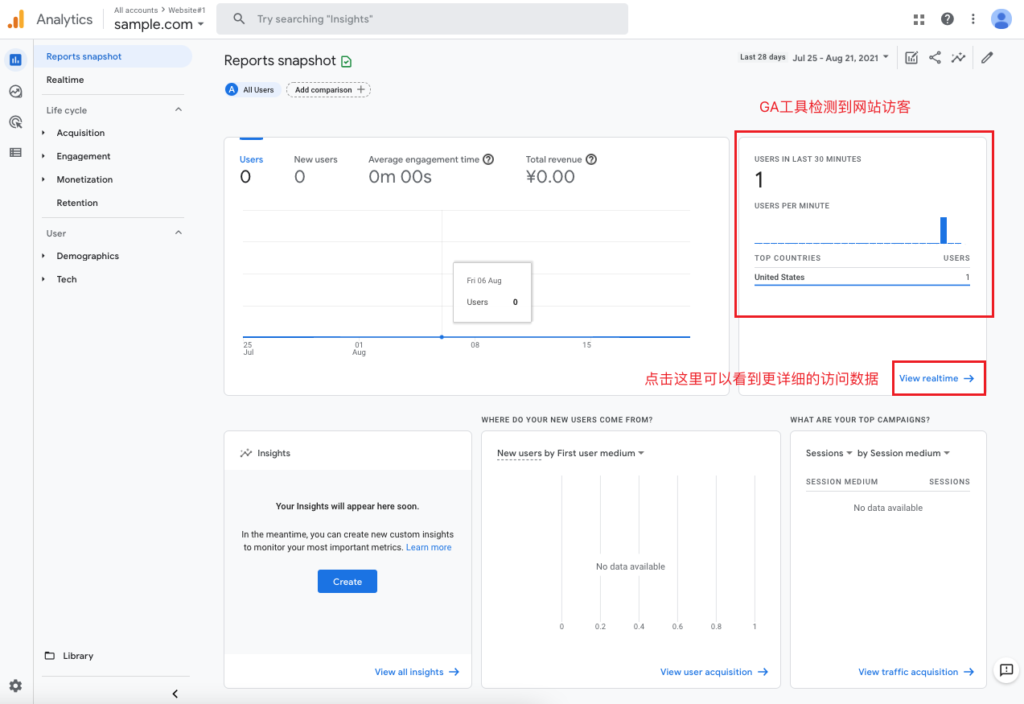Open the Google apps grid
This screenshot has width=1024, height=704.
click(919, 20)
